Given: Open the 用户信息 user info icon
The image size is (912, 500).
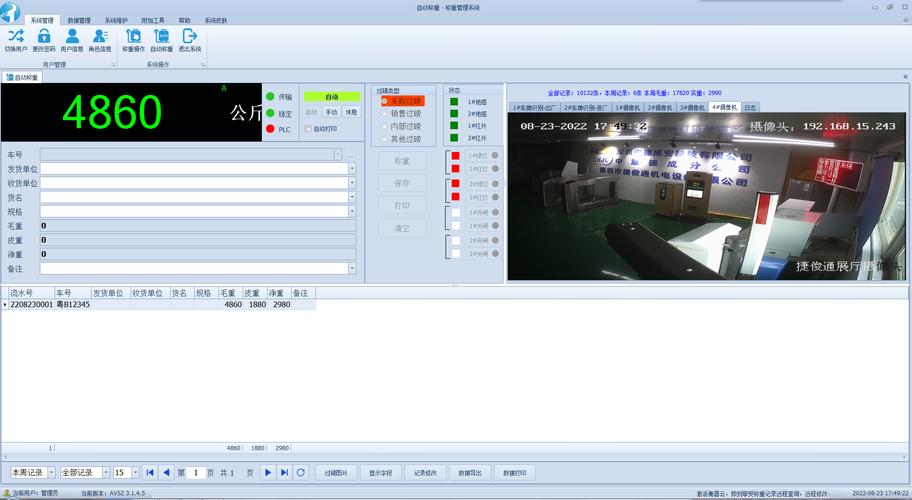Looking at the screenshot, I should [x=72, y=39].
